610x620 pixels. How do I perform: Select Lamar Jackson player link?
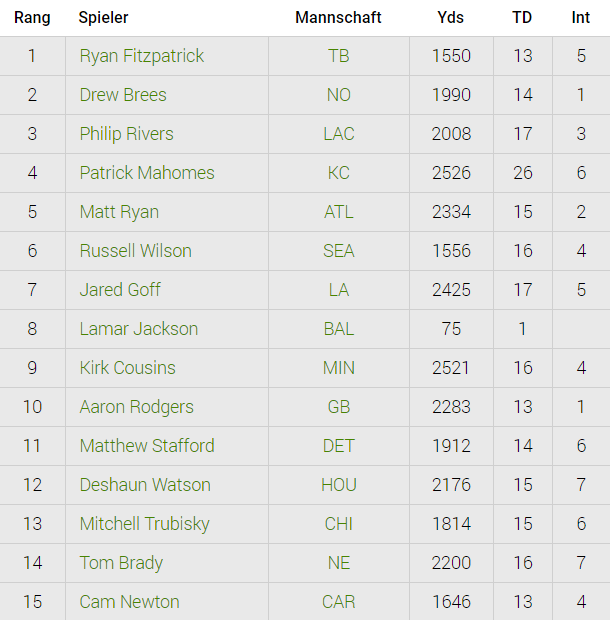pos(138,329)
